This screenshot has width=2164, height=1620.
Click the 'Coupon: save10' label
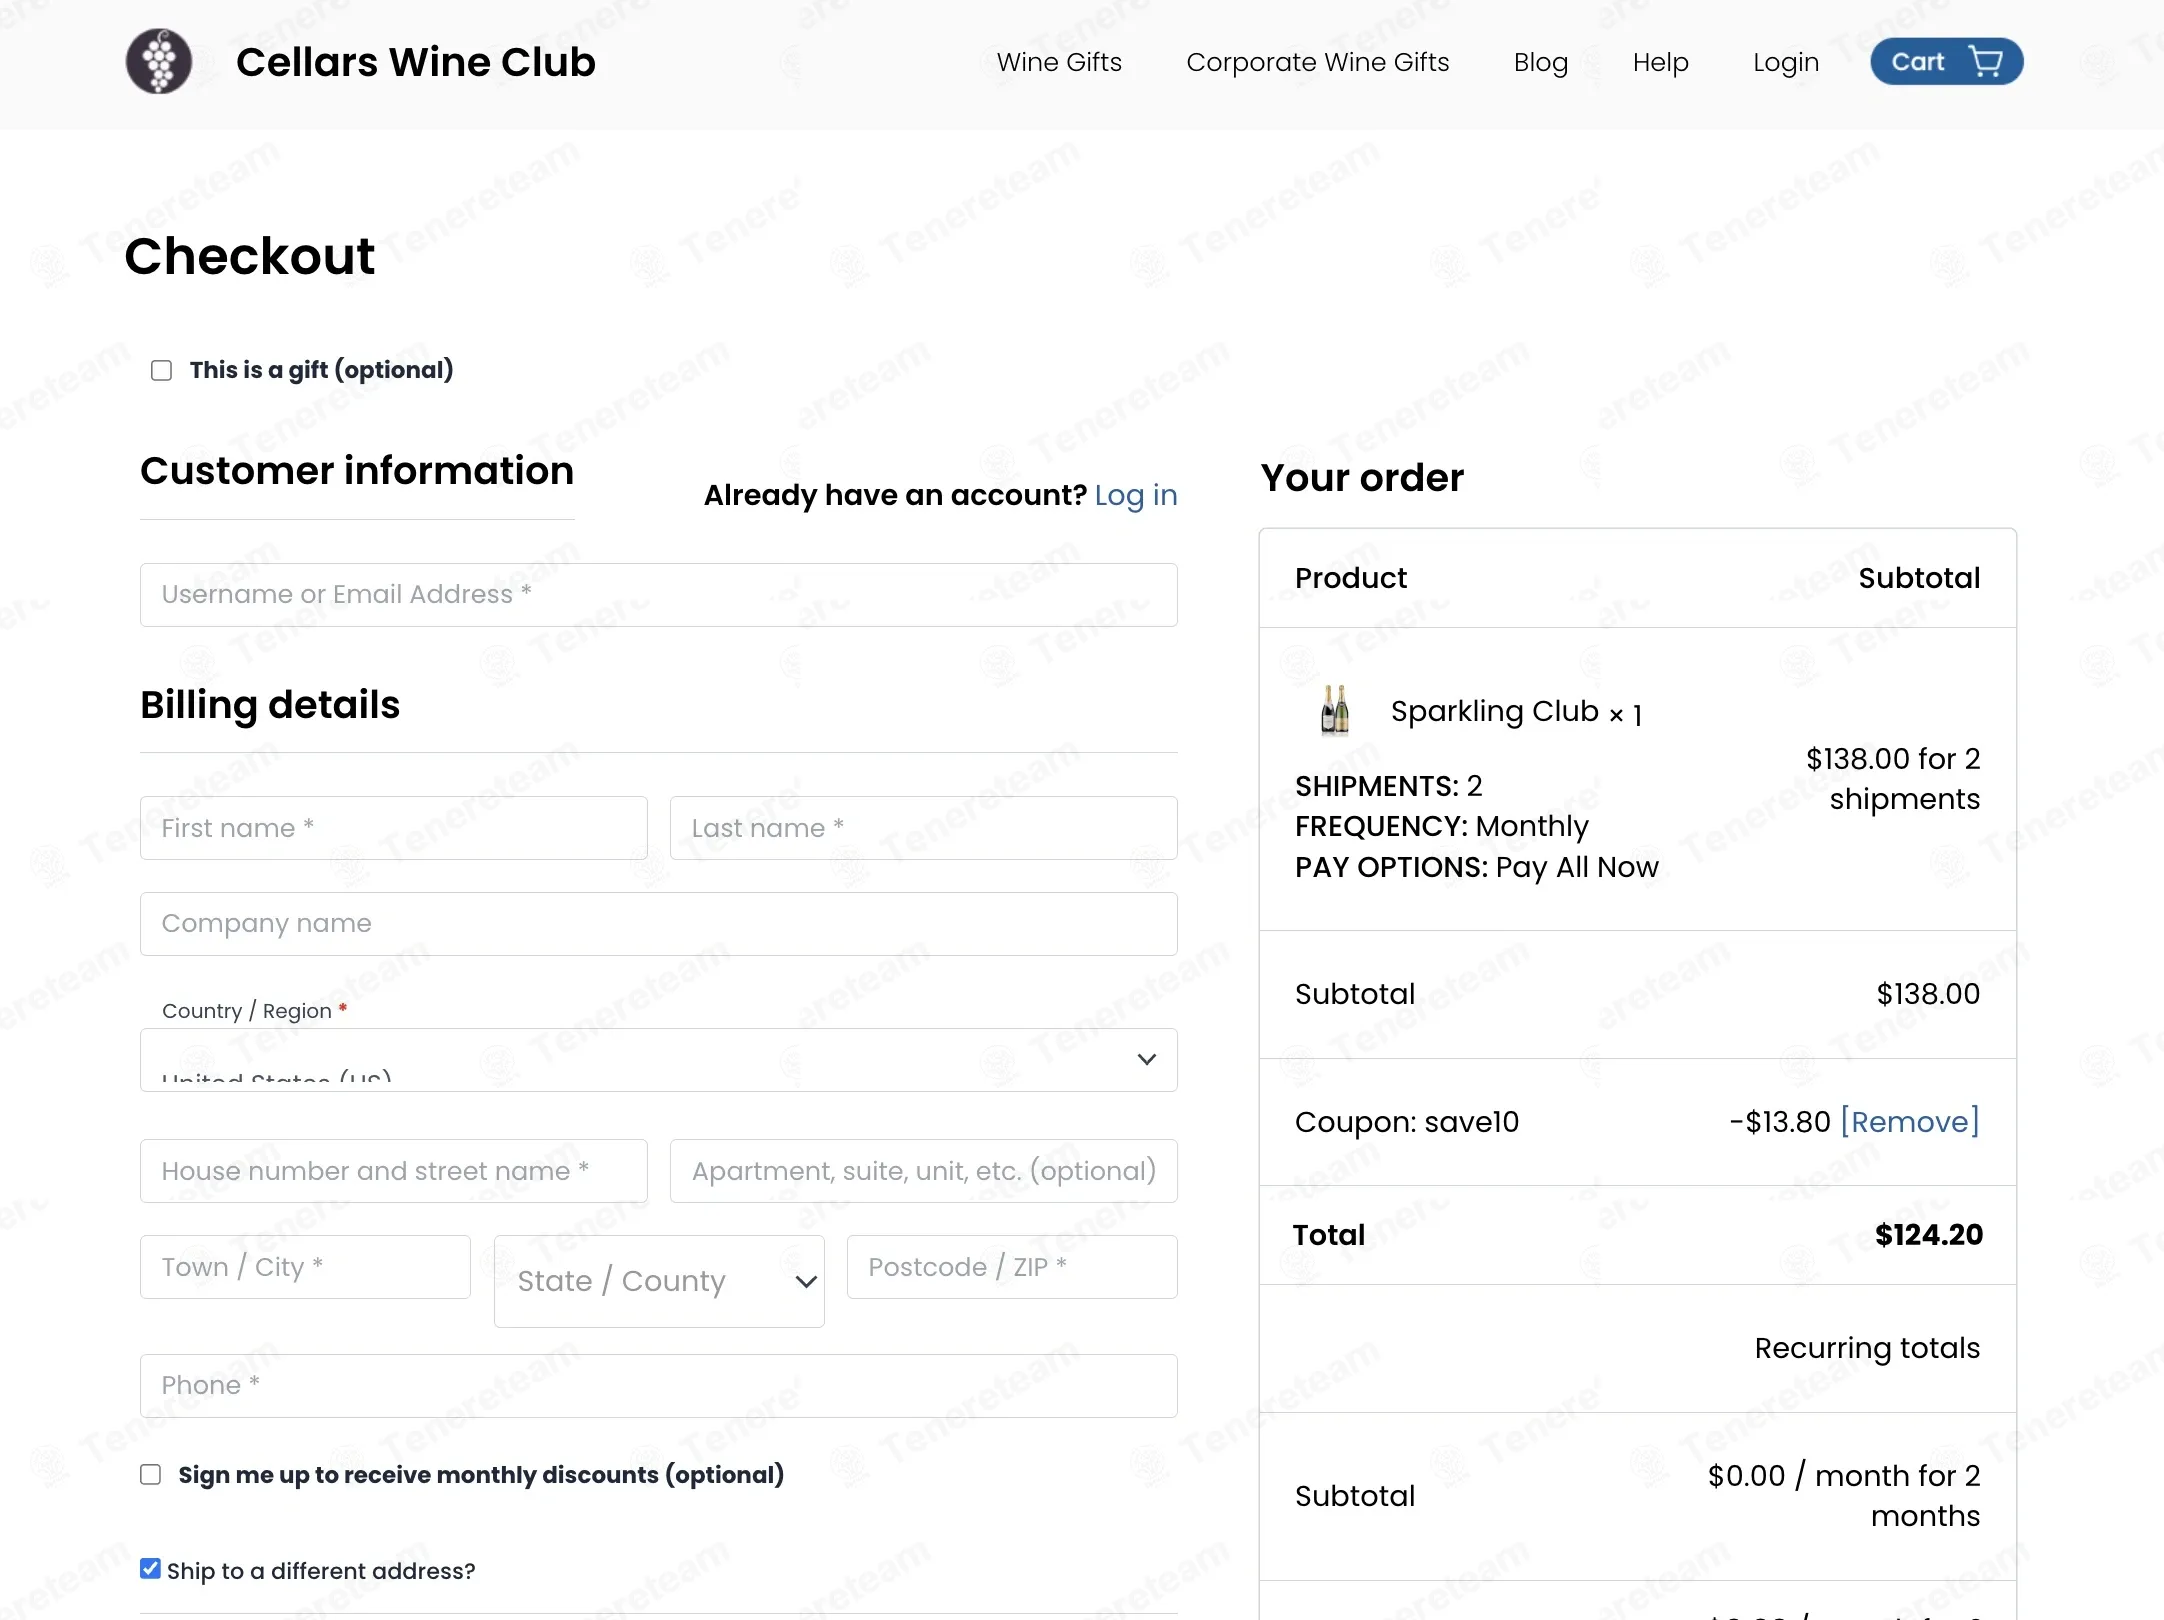click(x=1407, y=1122)
